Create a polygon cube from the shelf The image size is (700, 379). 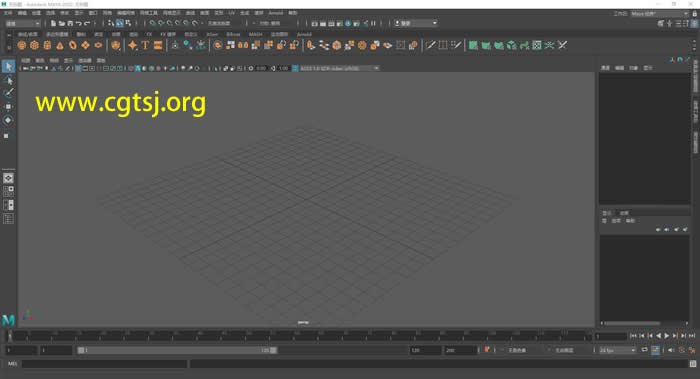[x=34, y=45]
